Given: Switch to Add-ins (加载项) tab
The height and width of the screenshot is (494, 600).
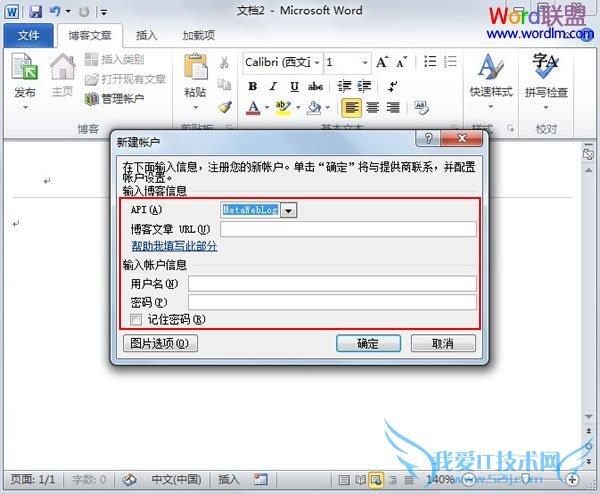Looking at the screenshot, I should point(199,36).
